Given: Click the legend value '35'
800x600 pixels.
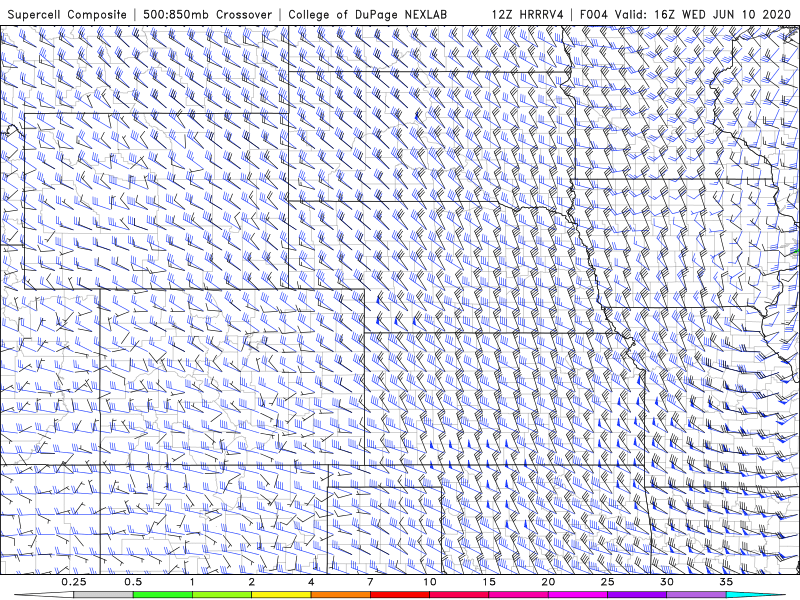Looking at the screenshot, I should [x=726, y=582].
